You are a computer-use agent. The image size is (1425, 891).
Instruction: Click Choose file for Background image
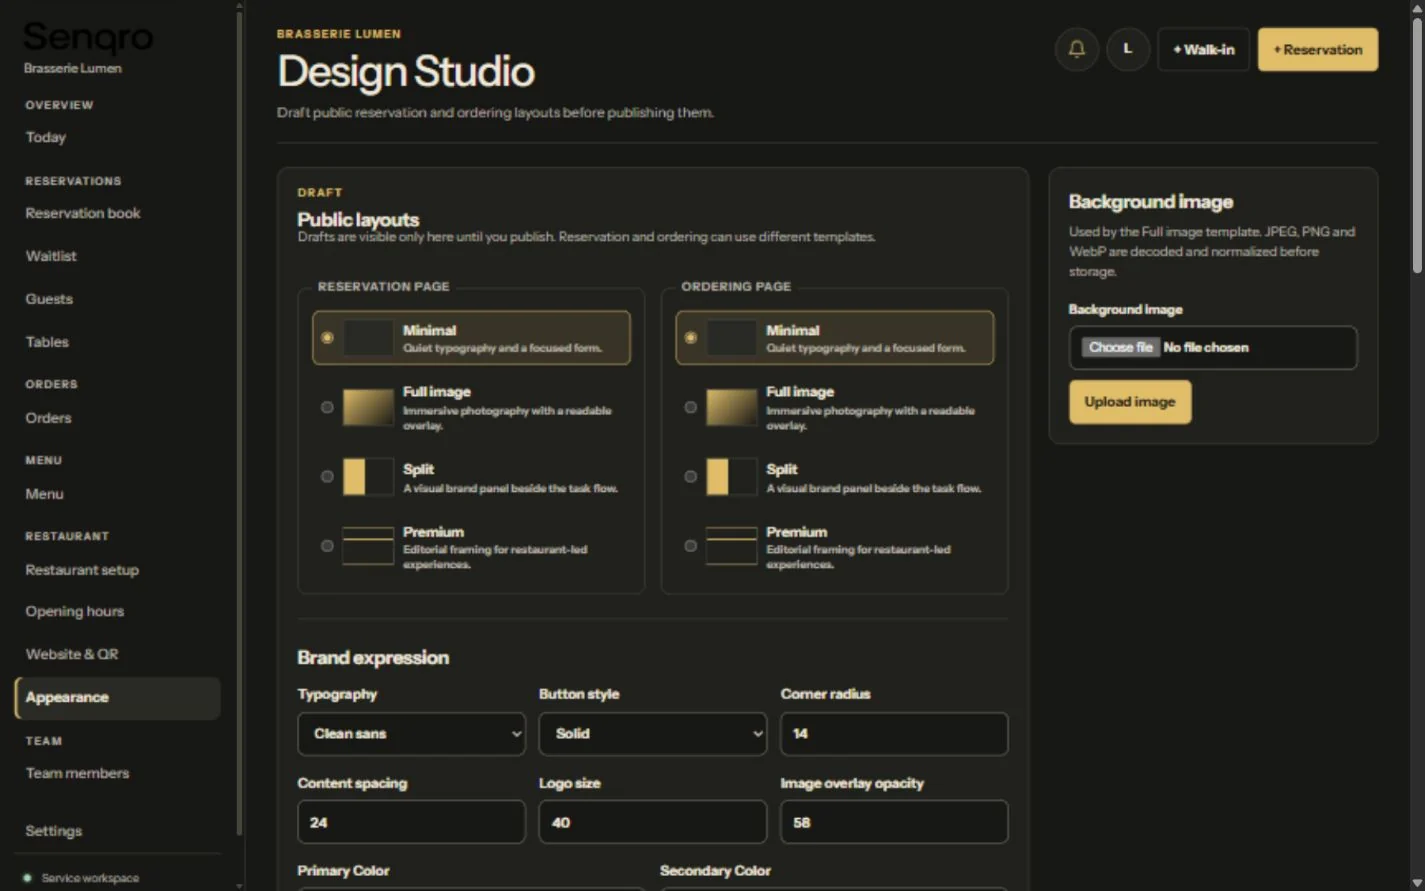point(1120,347)
